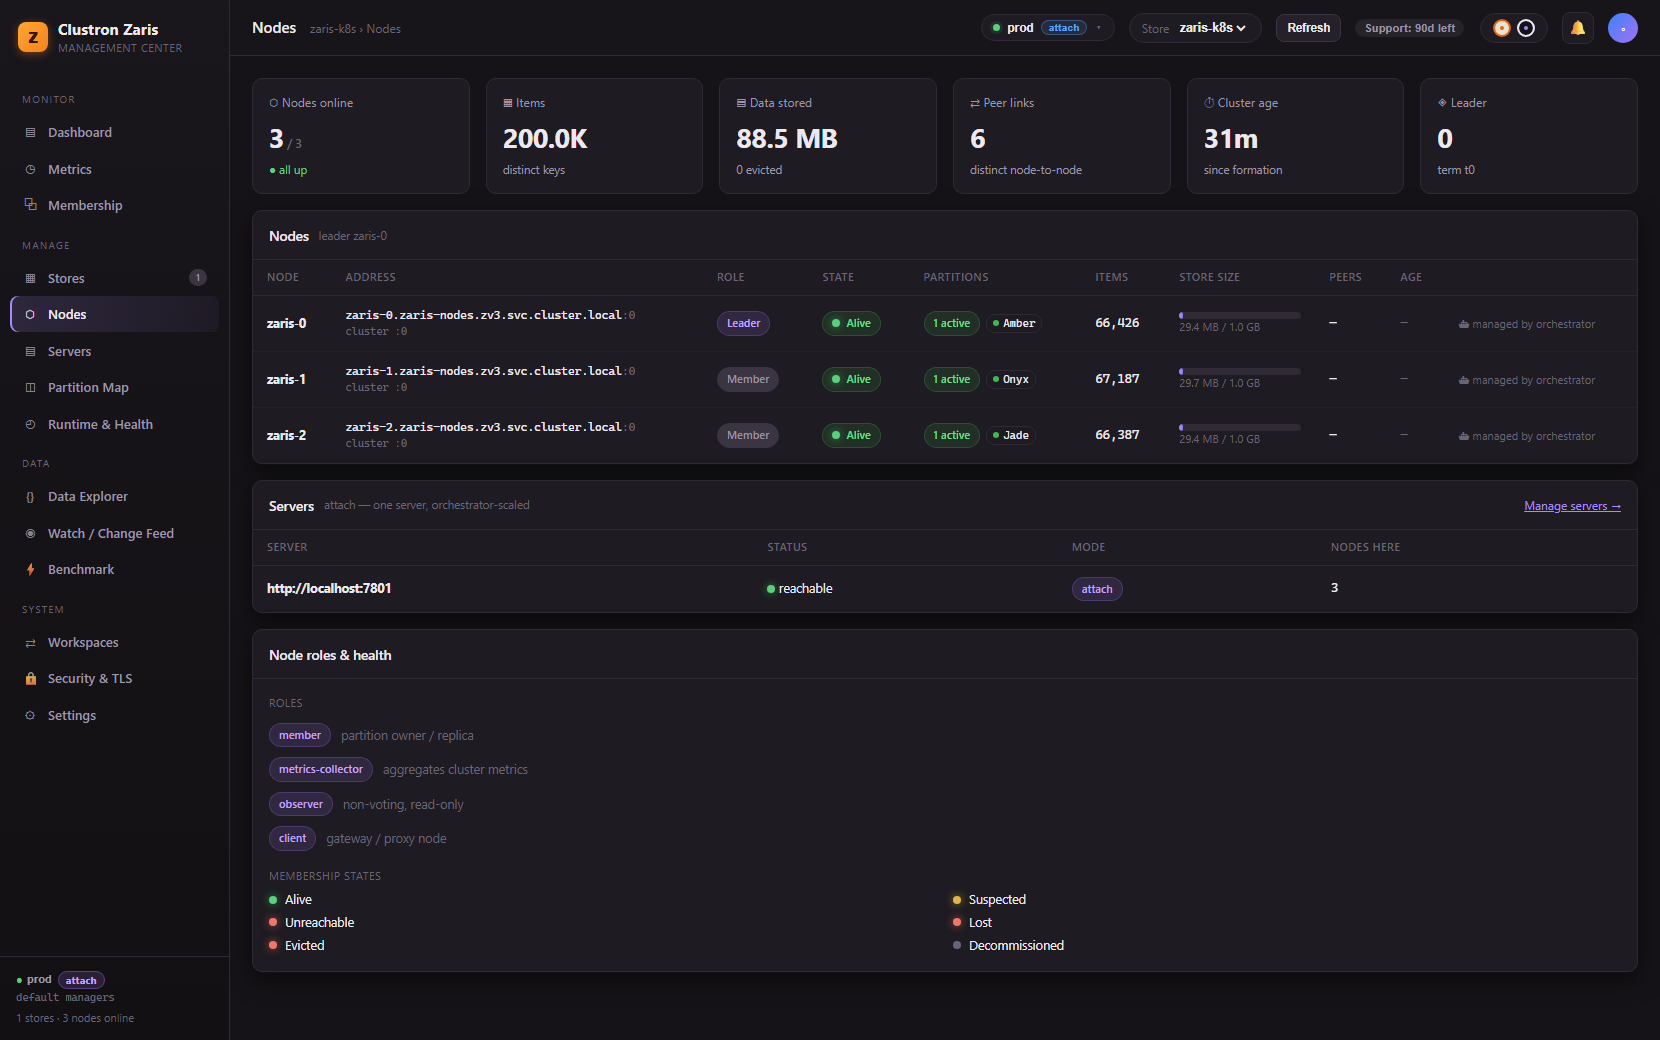
Task: Open the Partition Map page
Action: click(114, 388)
